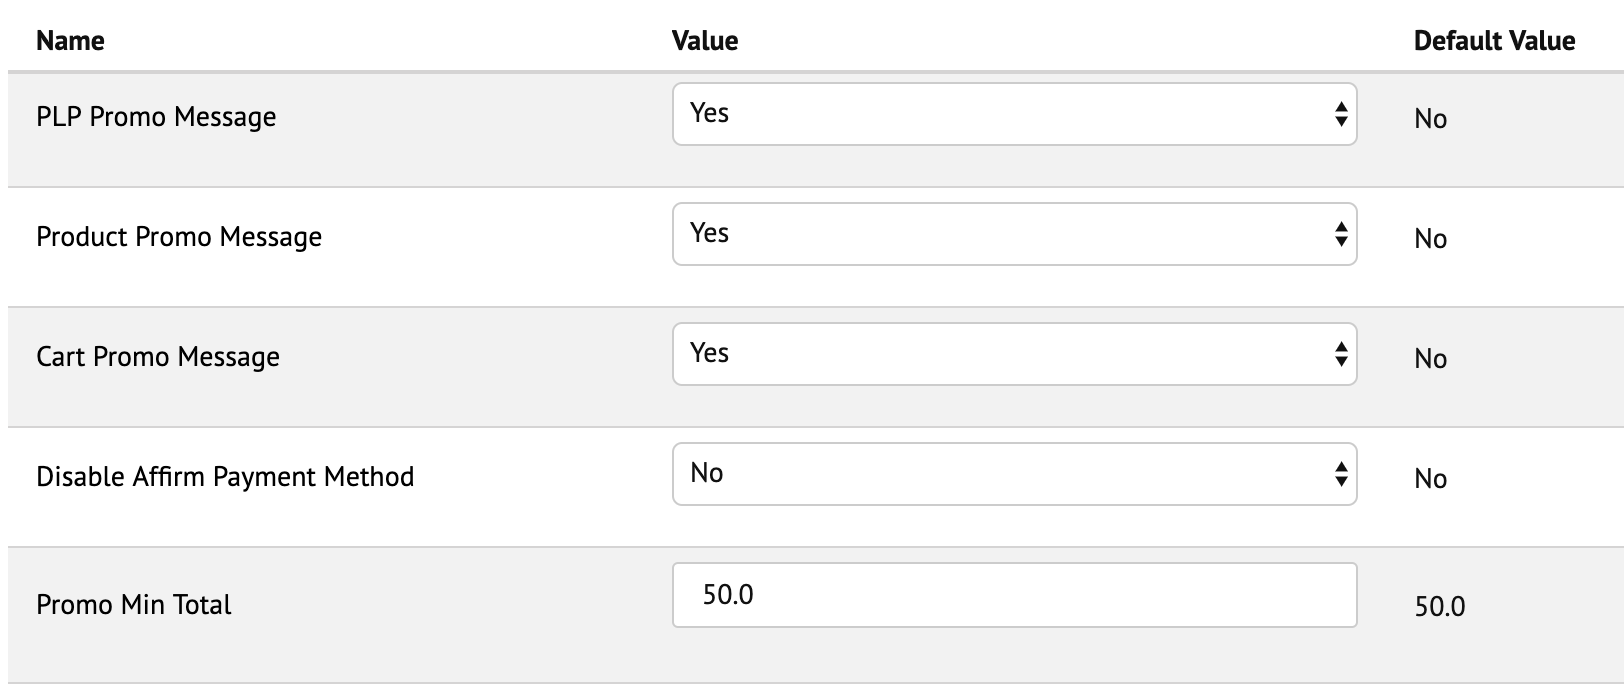Click the Promo Min Total input field
Viewport: 1624px width, 694px height.
click(1014, 595)
